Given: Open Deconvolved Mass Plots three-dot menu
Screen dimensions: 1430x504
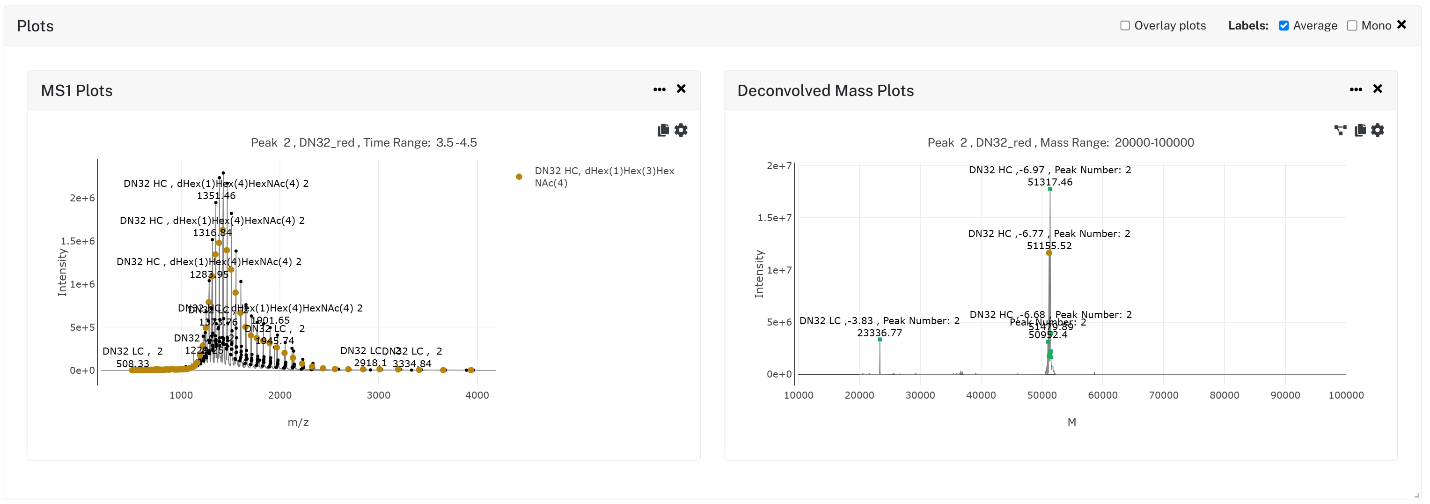Looking at the screenshot, I should 1356,89.
